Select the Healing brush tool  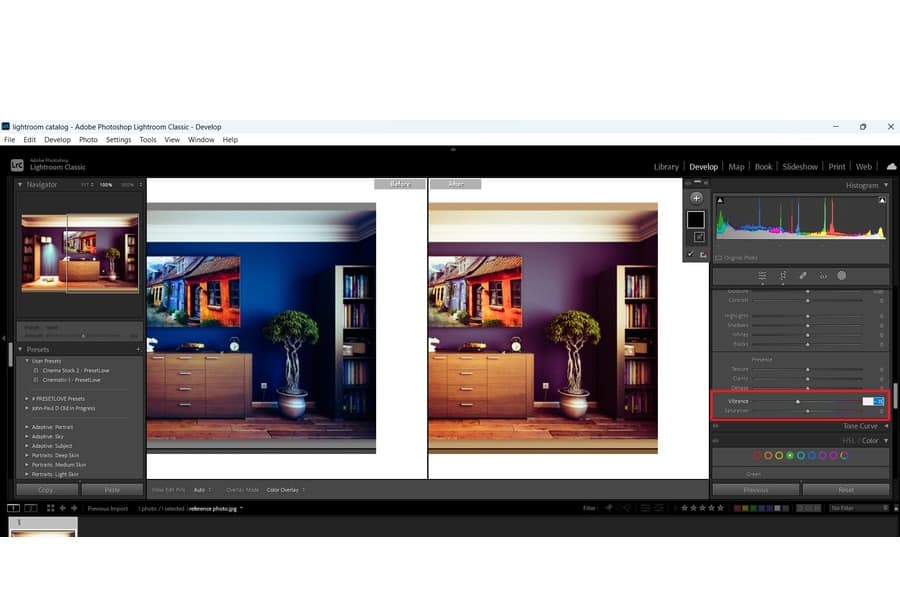point(803,276)
